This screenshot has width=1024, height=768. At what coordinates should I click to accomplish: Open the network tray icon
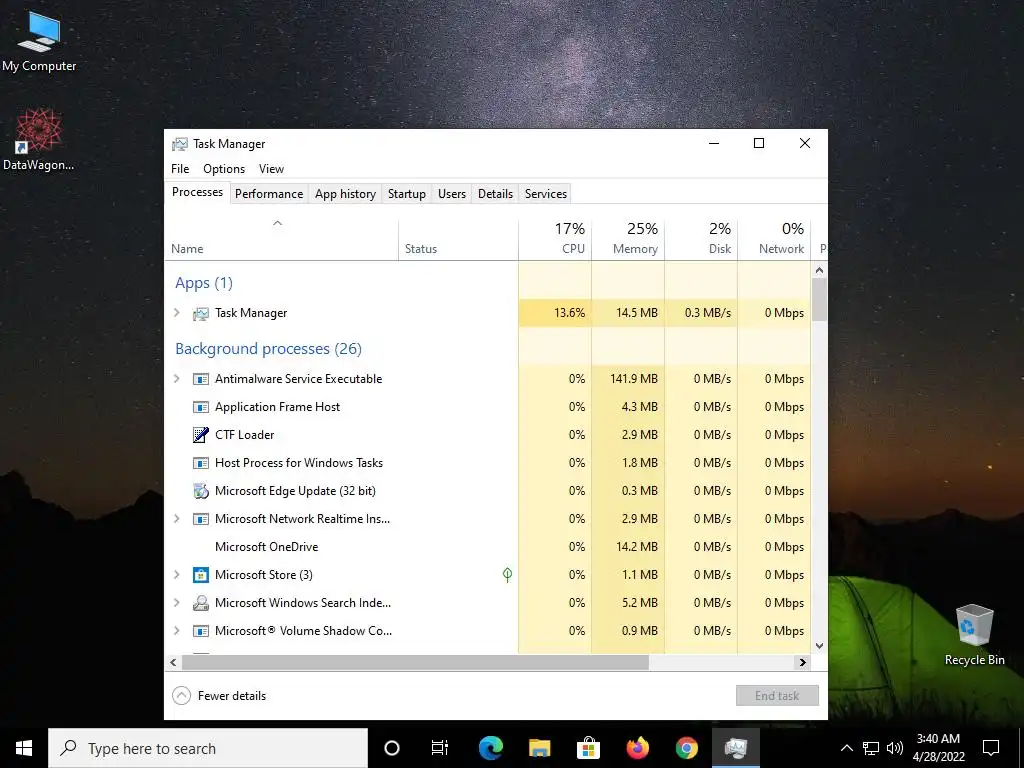tap(871, 748)
